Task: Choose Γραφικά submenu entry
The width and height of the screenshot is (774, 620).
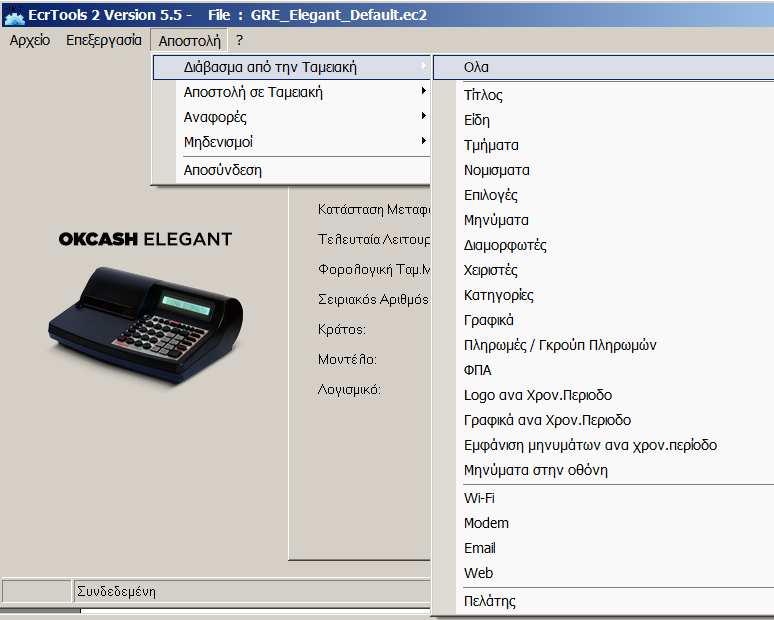Action: (x=603, y=320)
